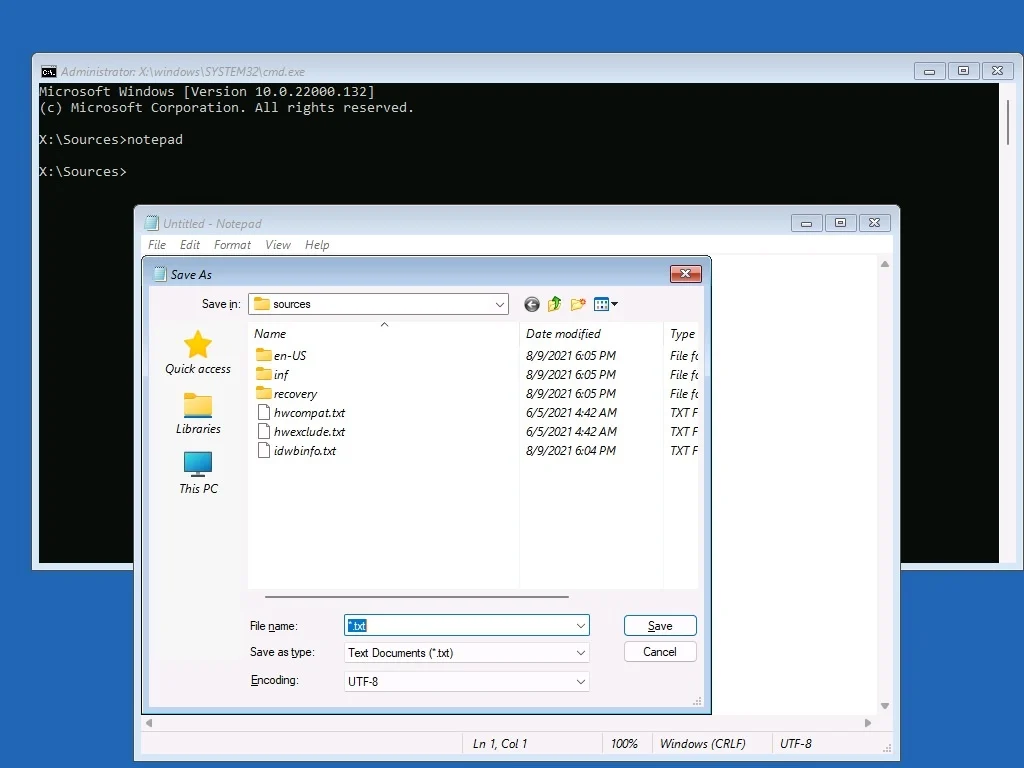The height and width of the screenshot is (768, 1024).
Task: Select This PC in the places bar
Action: point(198,473)
